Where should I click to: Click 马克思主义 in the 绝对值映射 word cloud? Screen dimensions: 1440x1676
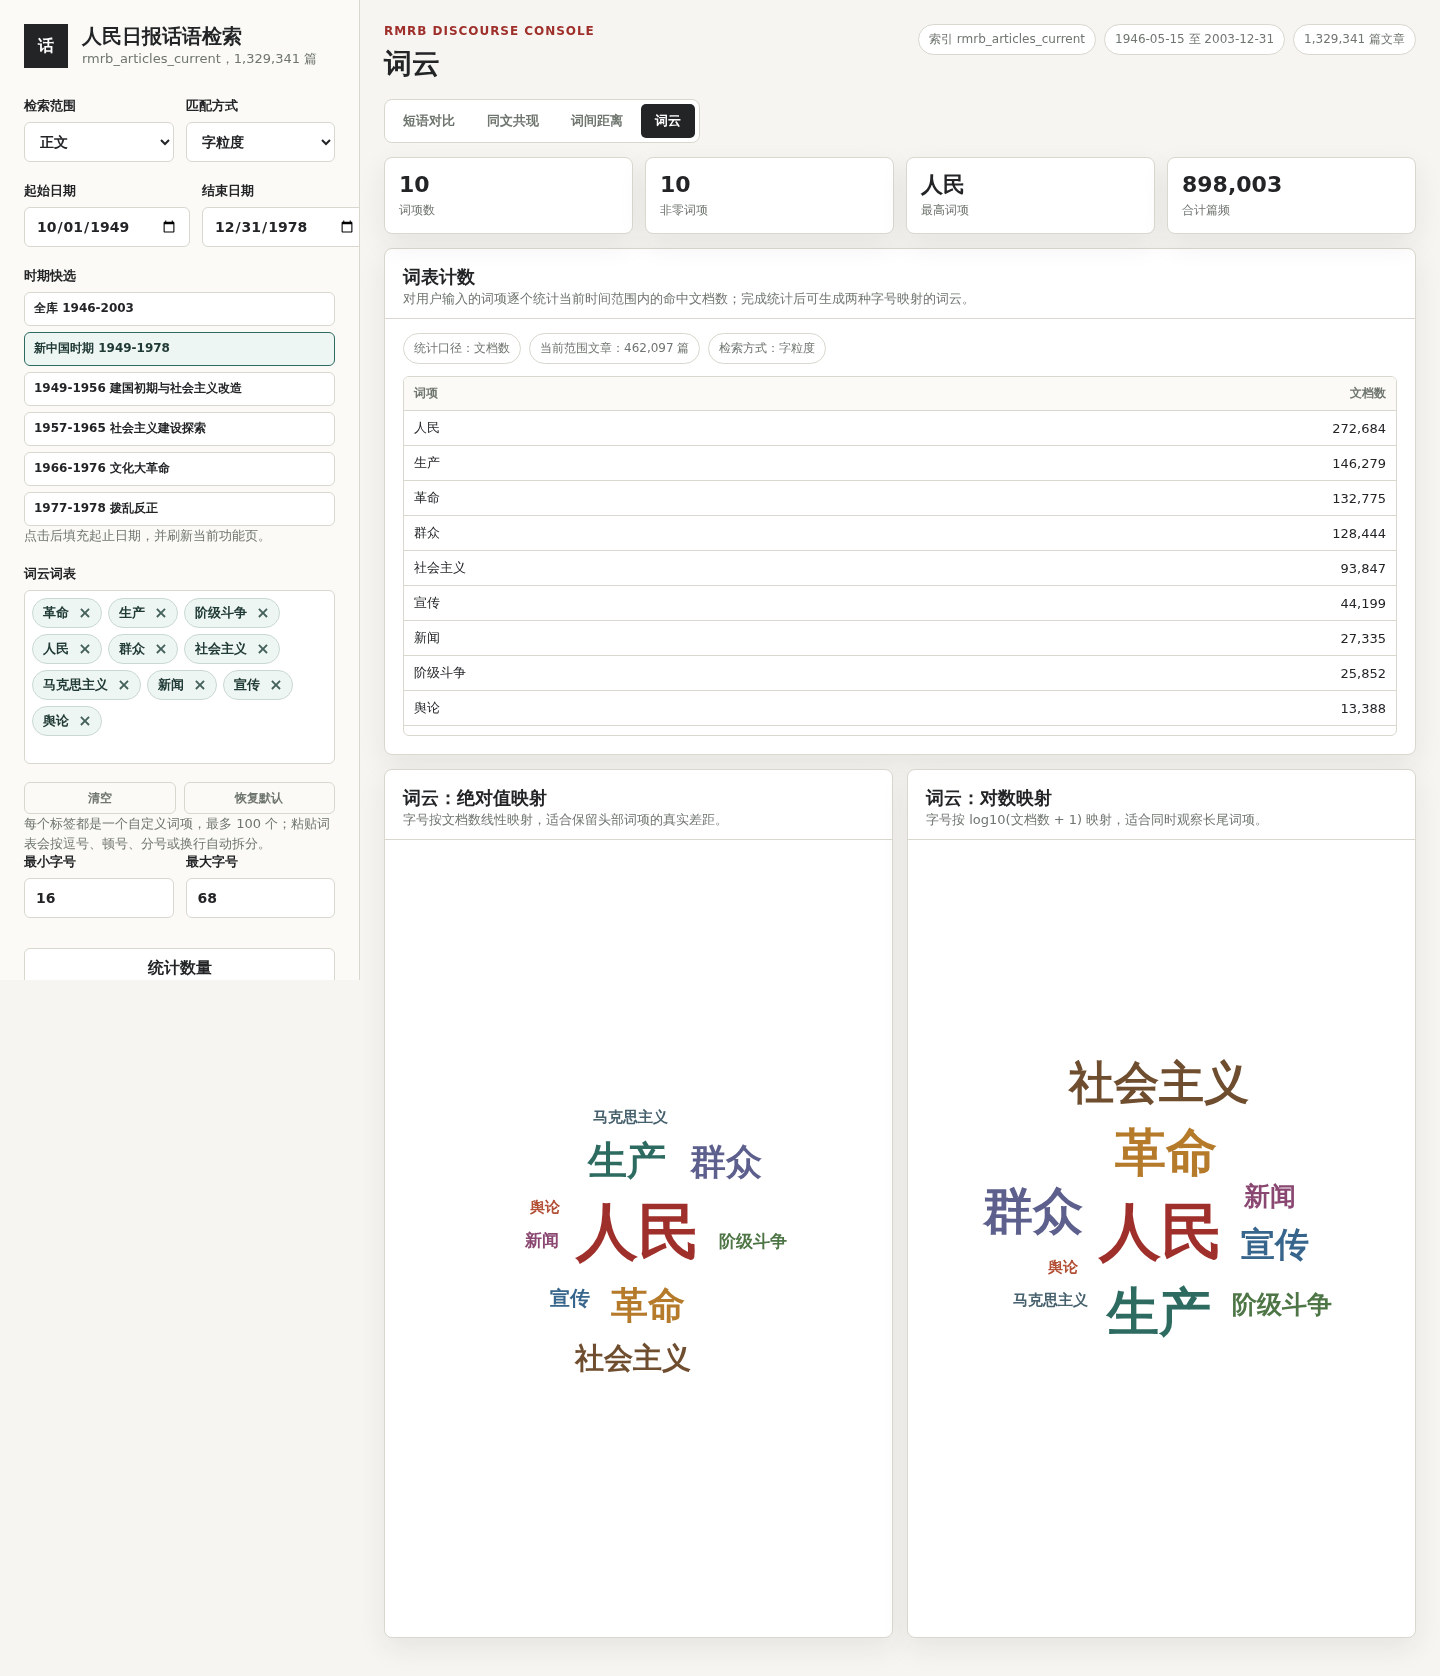tap(630, 1117)
